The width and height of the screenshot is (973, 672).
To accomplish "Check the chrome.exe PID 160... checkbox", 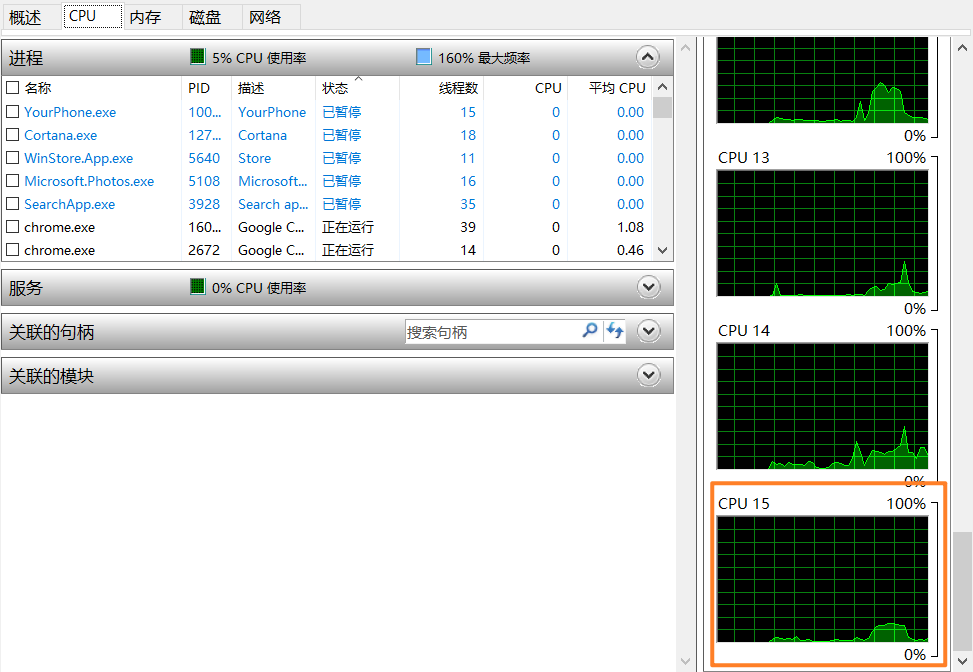I will [x=12, y=226].
